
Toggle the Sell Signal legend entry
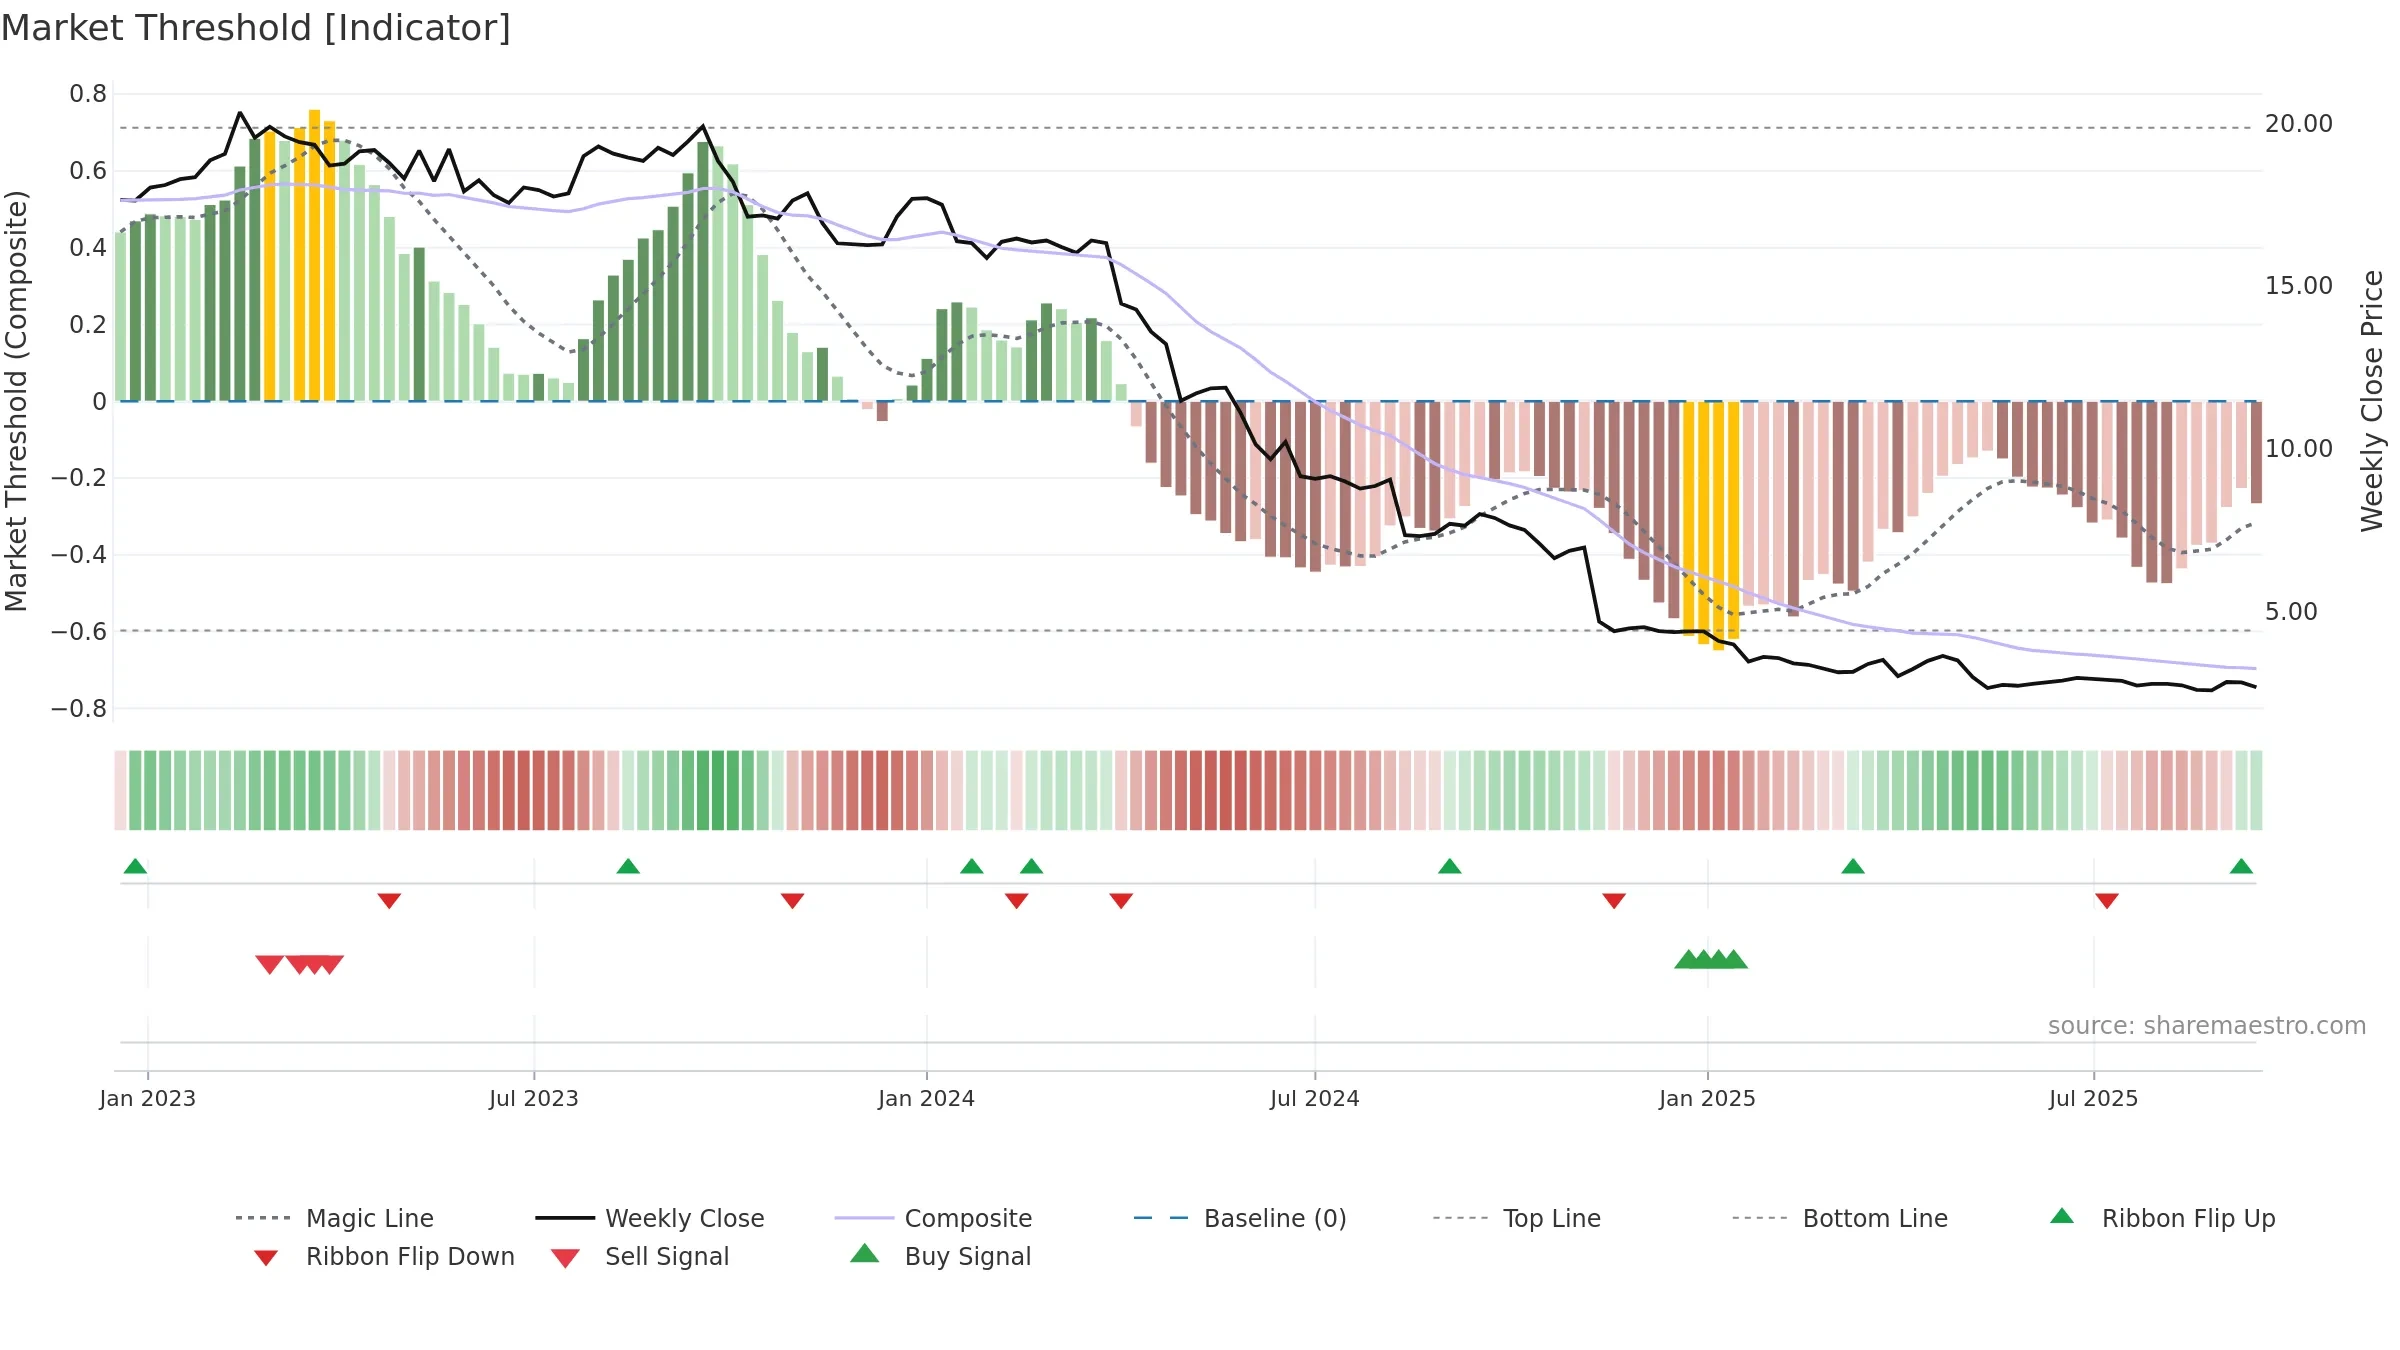coord(640,1256)
